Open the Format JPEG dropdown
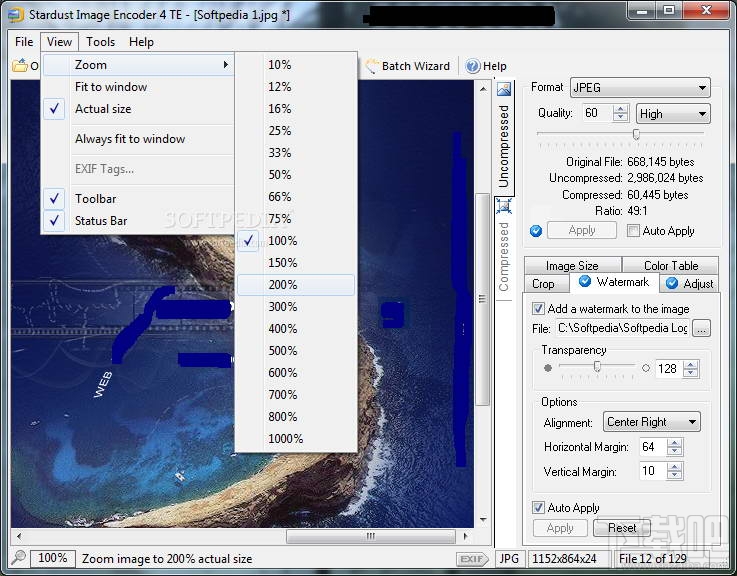 (640, 88)
